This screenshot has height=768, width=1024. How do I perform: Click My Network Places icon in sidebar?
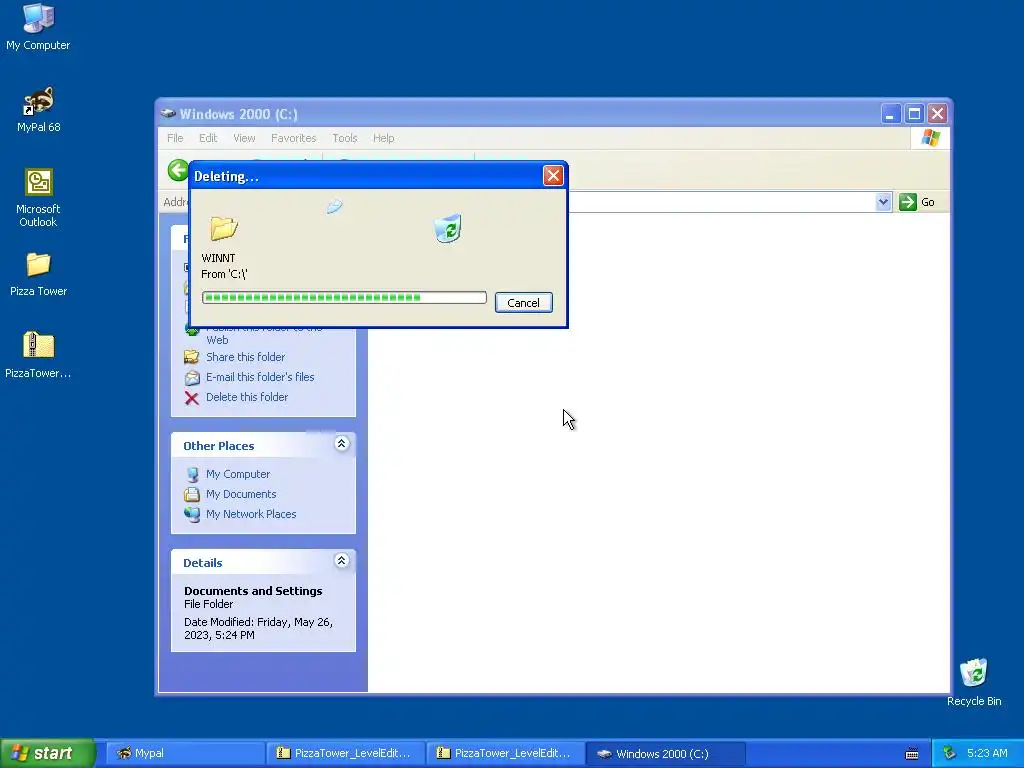pos(192,515)
